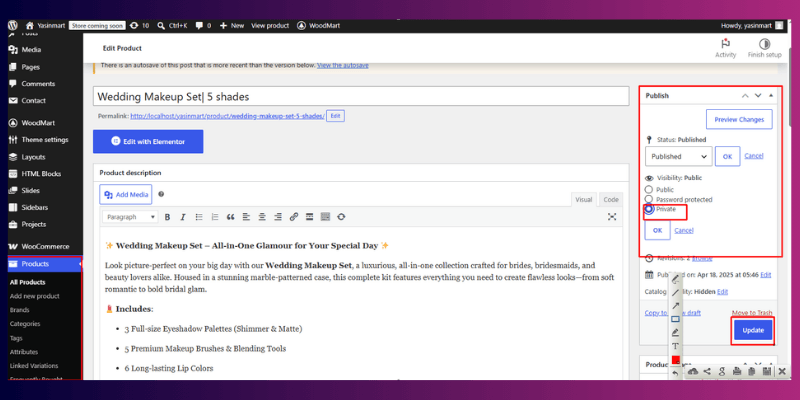Insert a numbered list
This screenshot has width=800, height=400.
(x=215, y=217)
